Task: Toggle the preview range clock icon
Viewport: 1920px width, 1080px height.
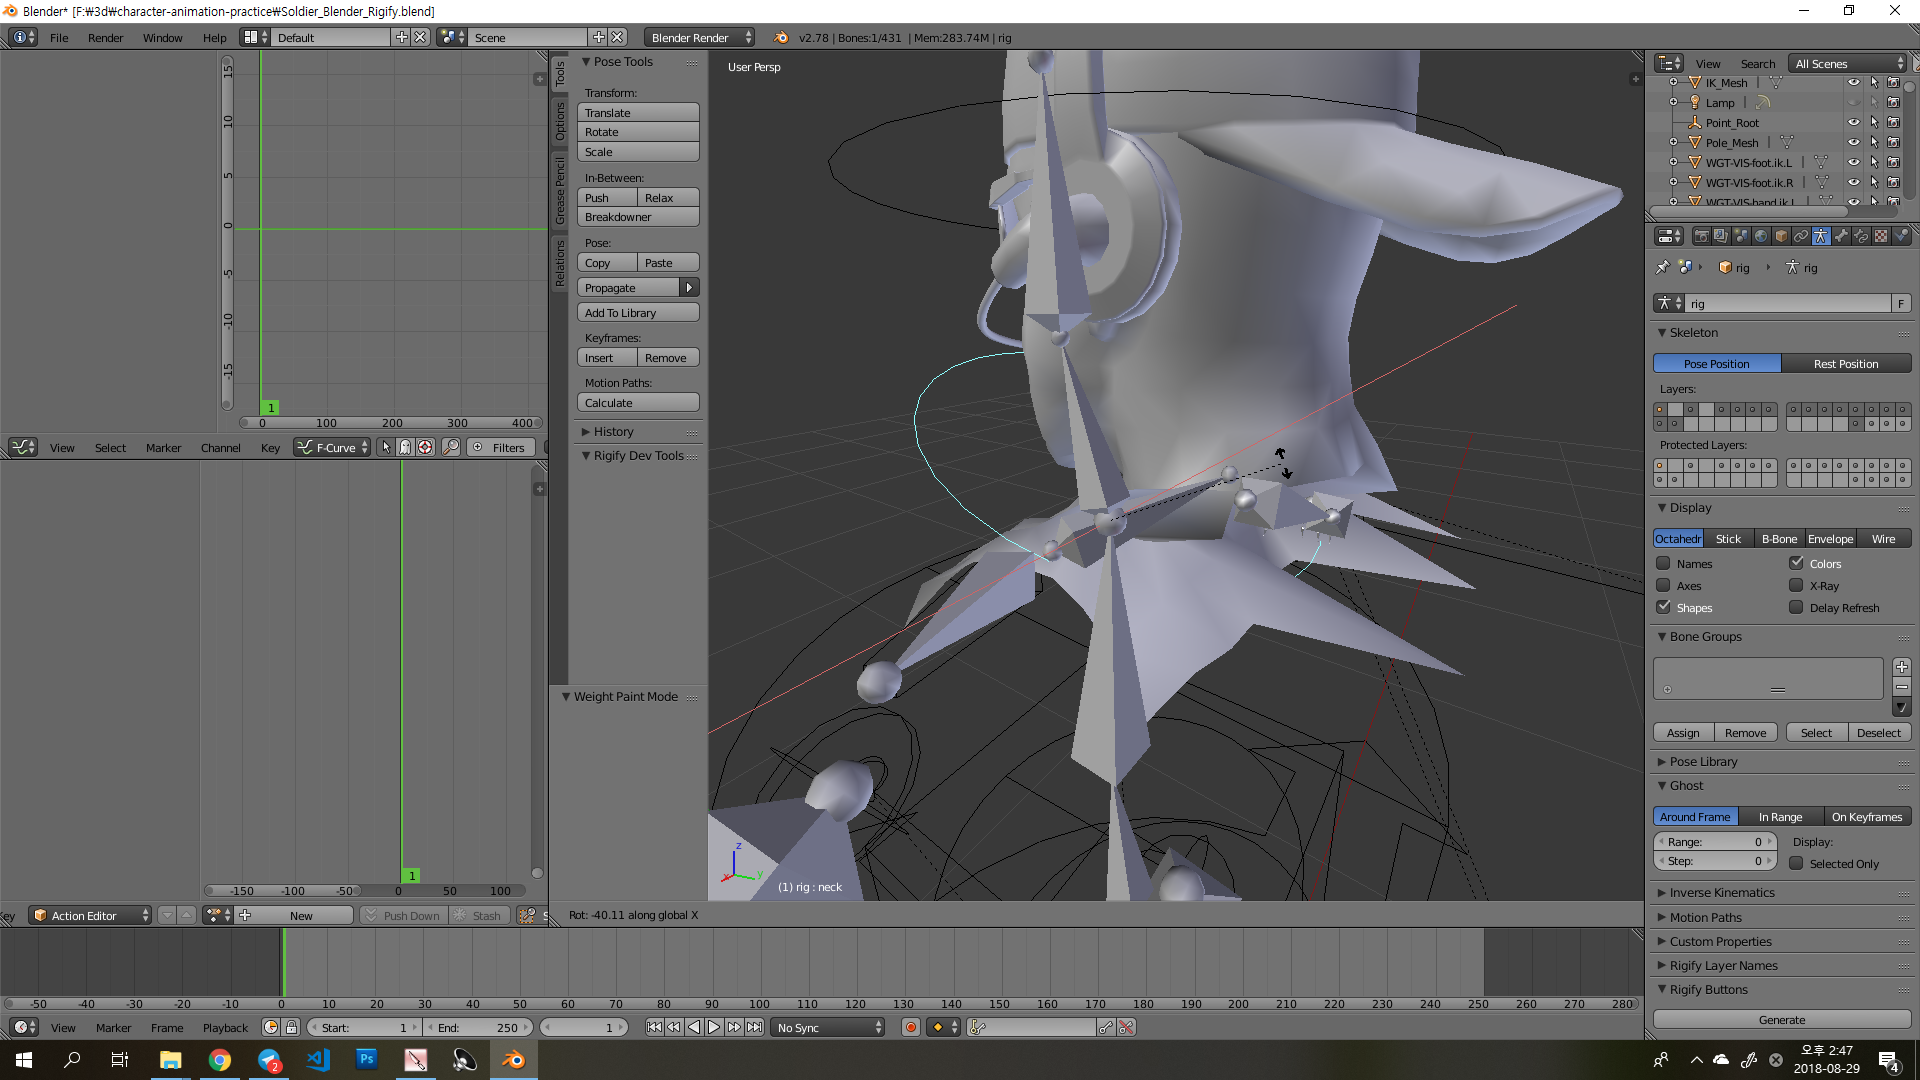Action: tap(271, 1027)
